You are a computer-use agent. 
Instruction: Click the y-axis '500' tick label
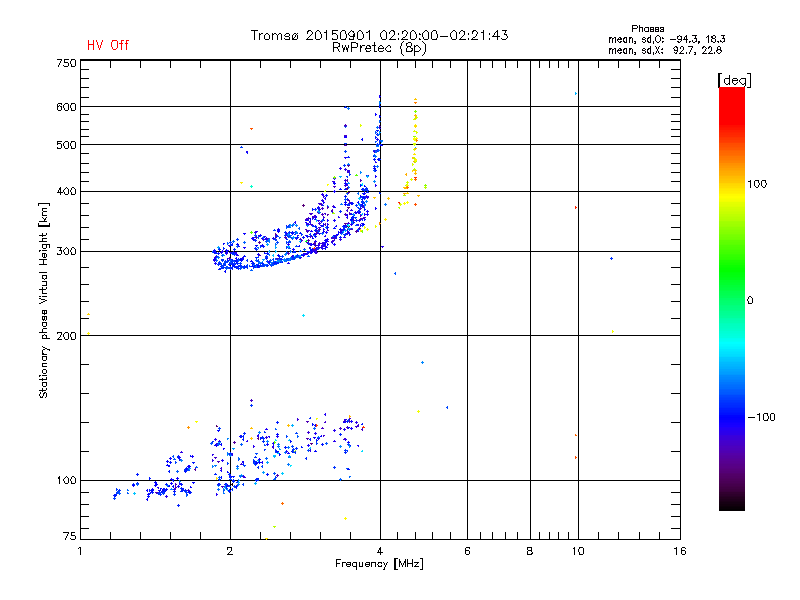click(x=66, y=145)
